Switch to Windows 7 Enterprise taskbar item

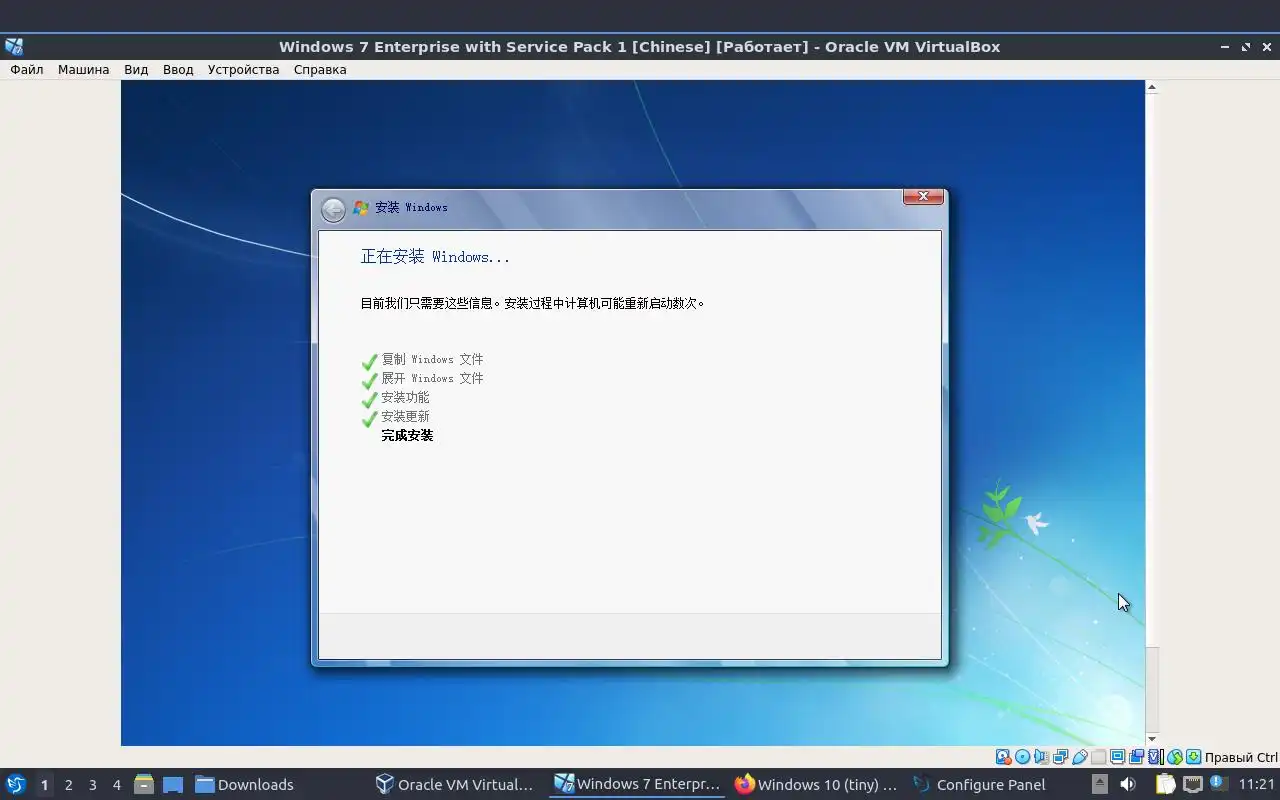point(637,784)
